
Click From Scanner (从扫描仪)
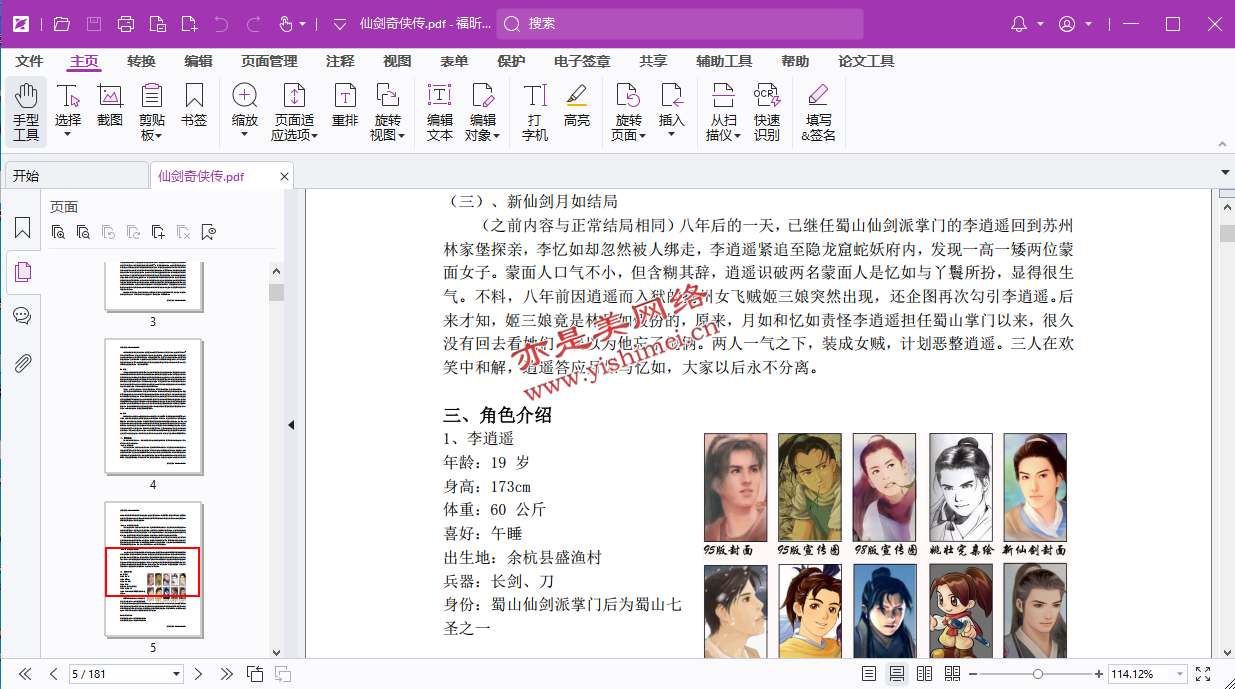coord(723,111)
